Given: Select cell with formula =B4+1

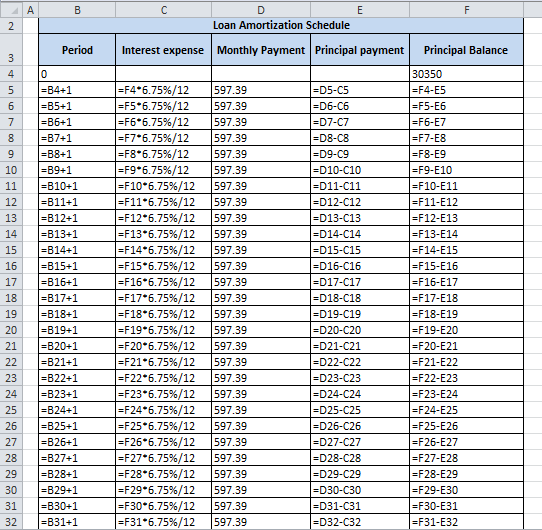Looking at the screenshot, I should point(77,90).
